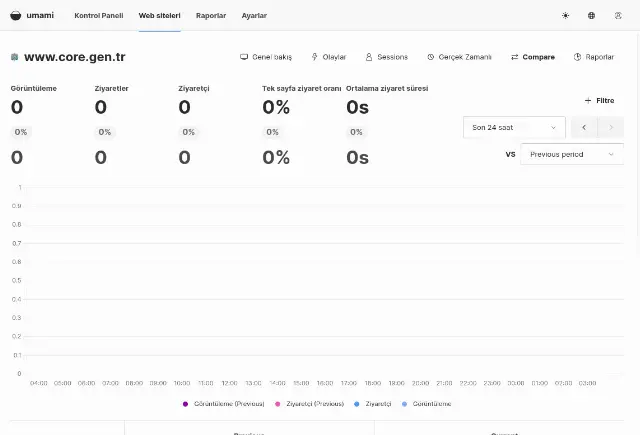
Task: Click the Ziyaretçi metric label above the chart
Action: [x=194, y=88]
